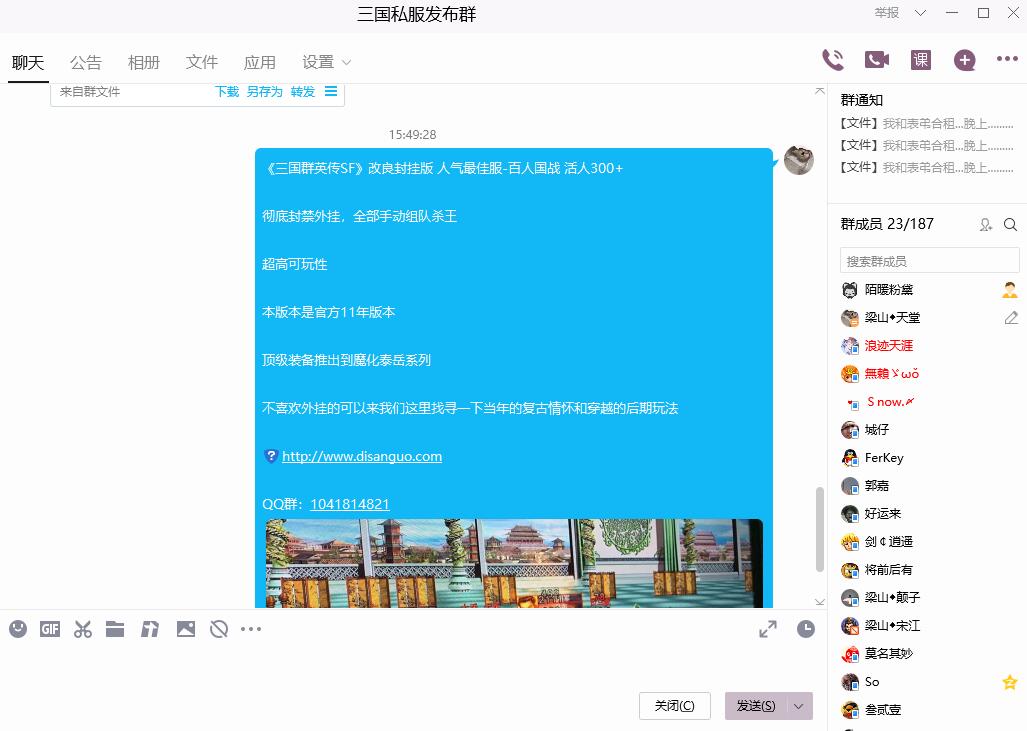Expand the input box to full size
Screen dimensions: 1027x731
tap(768, 629)
